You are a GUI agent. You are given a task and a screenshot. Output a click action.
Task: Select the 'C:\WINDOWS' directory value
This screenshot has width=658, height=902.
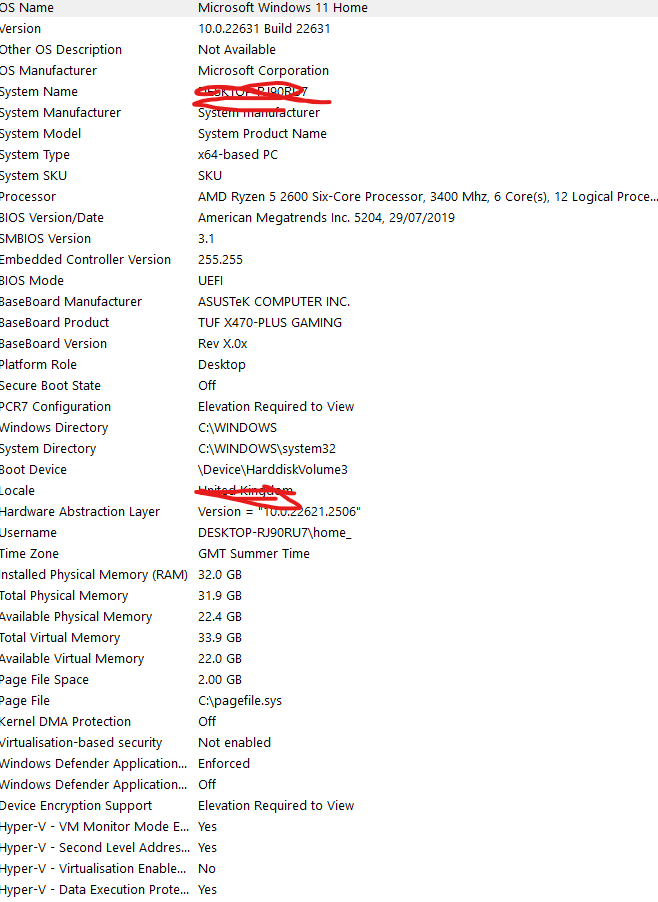[x=238, y=428]
